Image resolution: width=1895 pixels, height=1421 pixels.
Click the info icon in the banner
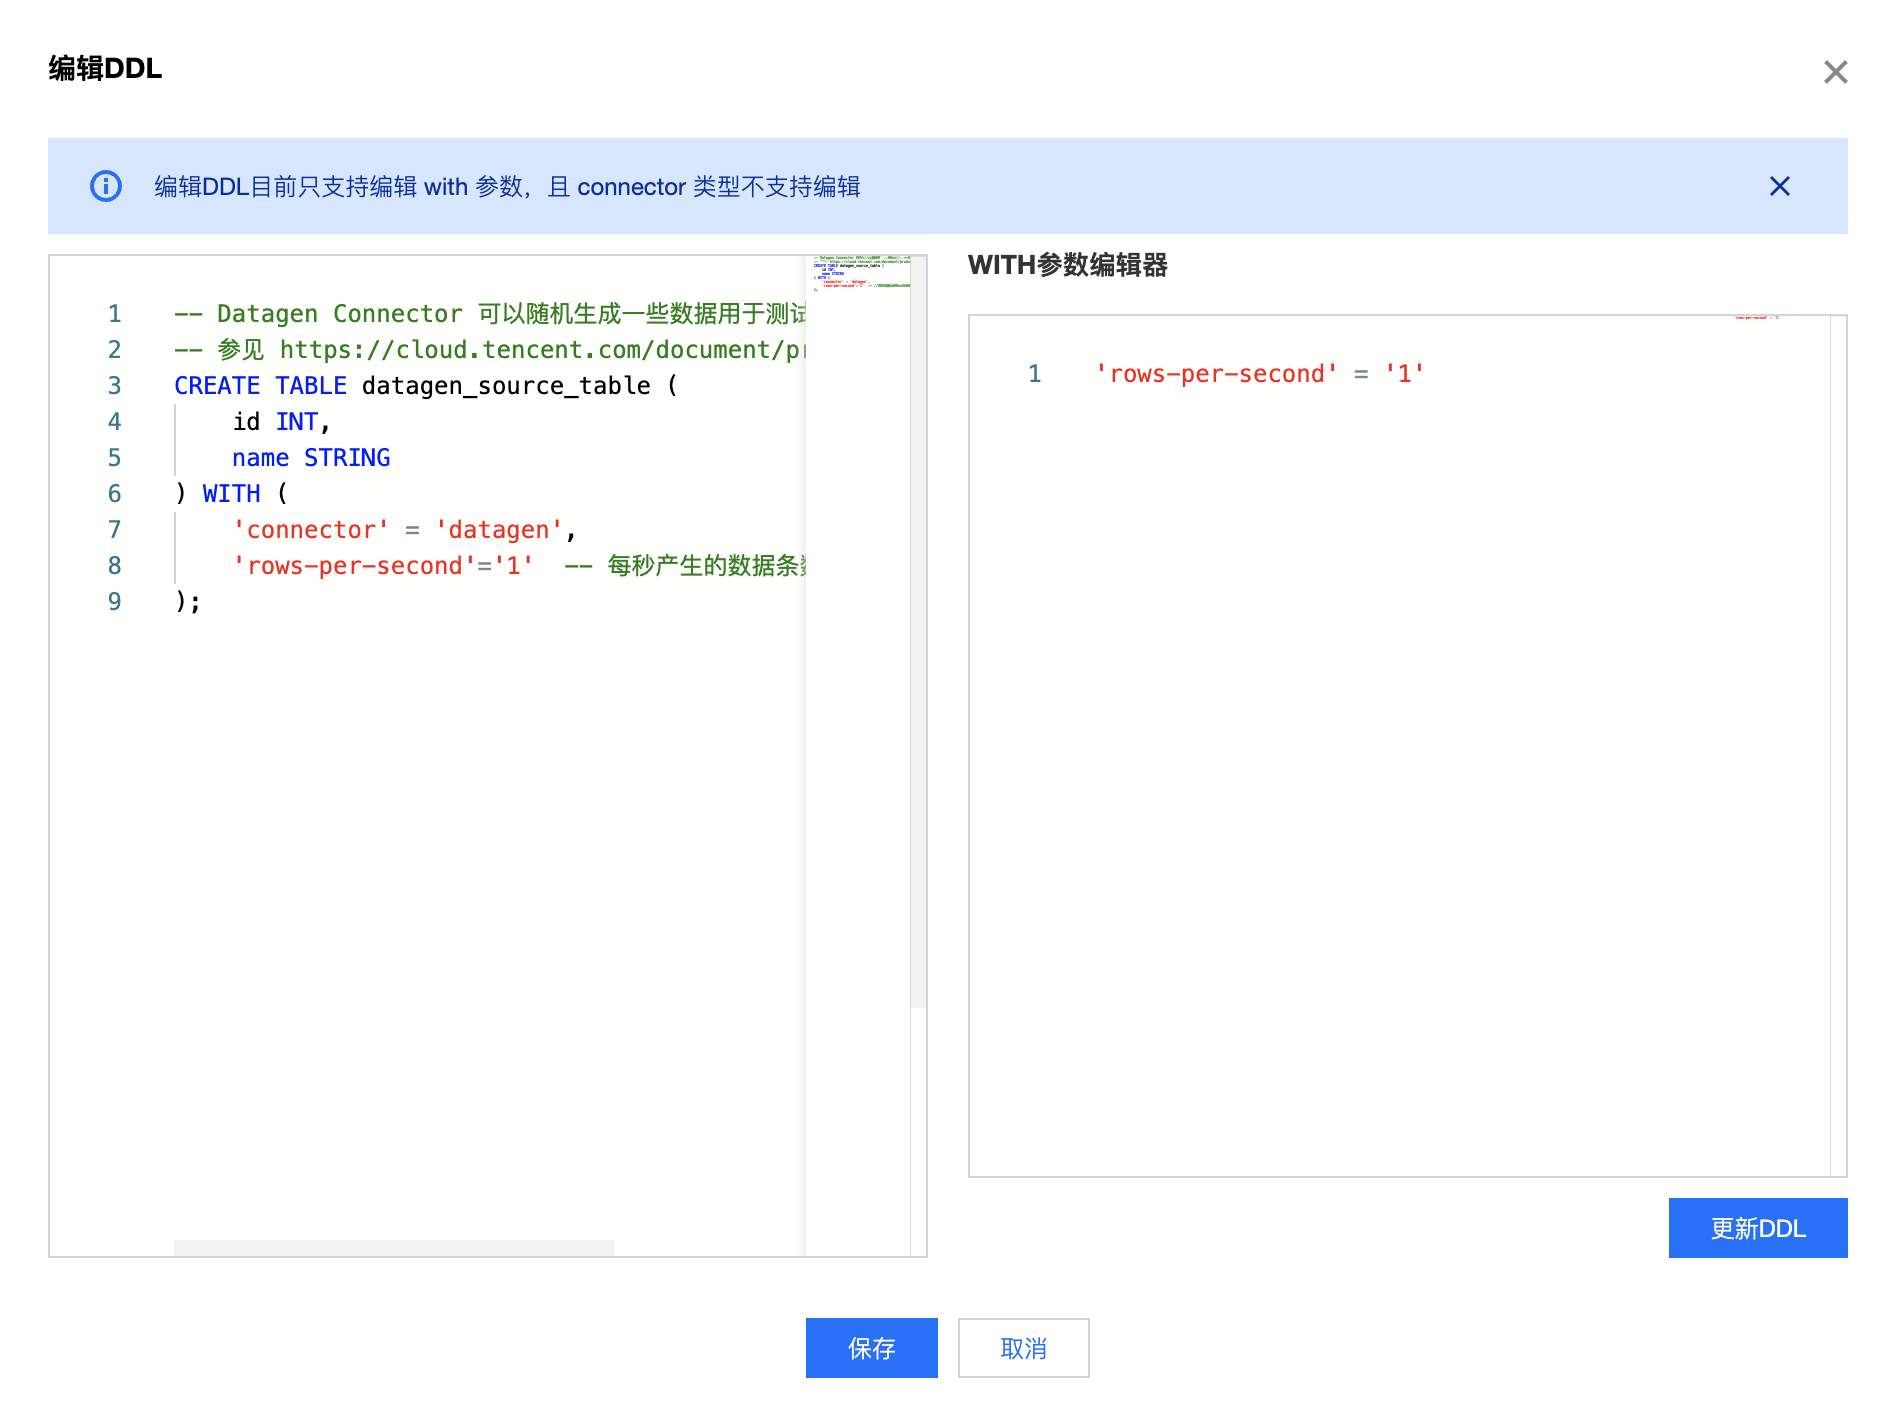(x=106, y=186)
